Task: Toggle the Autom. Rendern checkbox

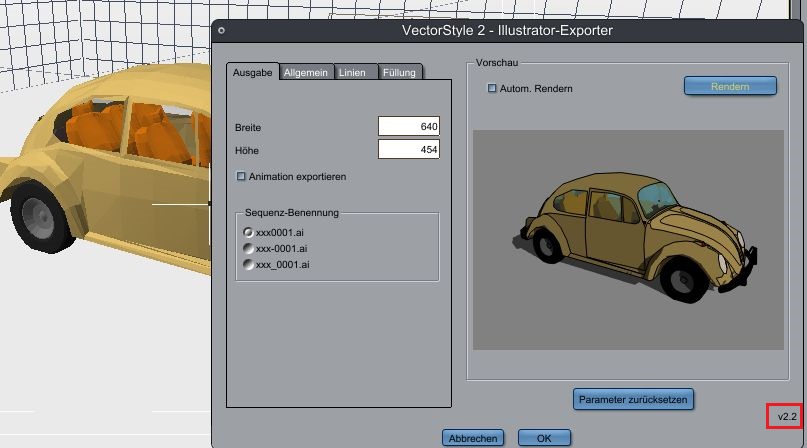Action: [x=492, y=88]
